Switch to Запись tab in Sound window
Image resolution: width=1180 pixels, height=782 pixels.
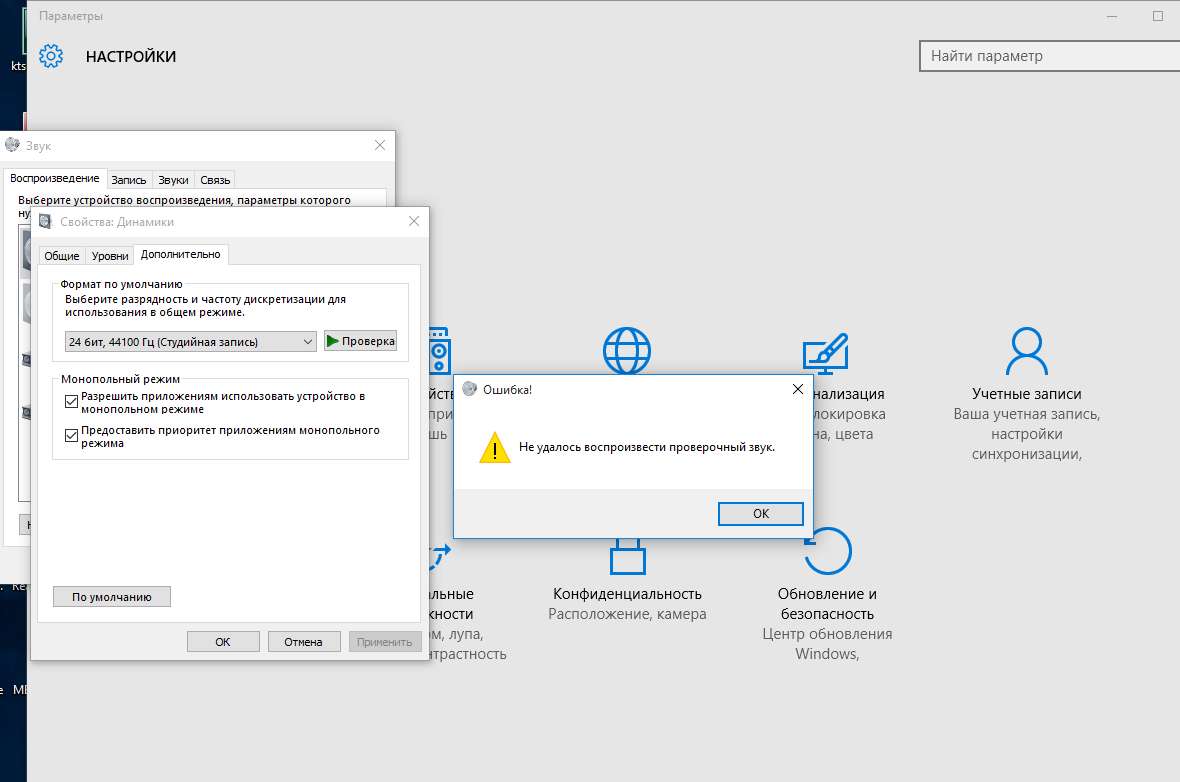[x=129, y=180]
